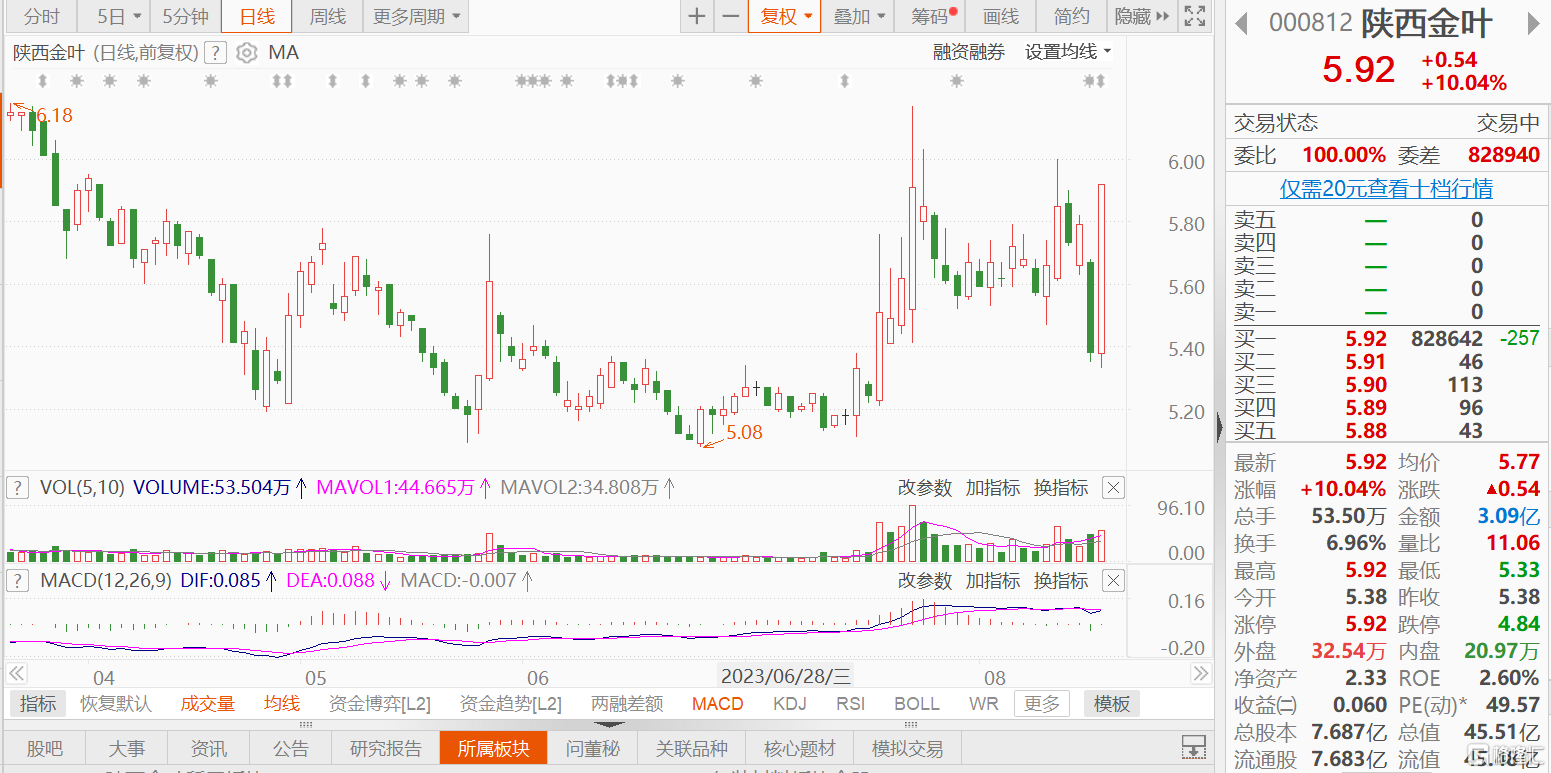Click MACD panel 改参数 link
Image resolution: width=1551 pixels, height=773 pixels.
point(925,581)
